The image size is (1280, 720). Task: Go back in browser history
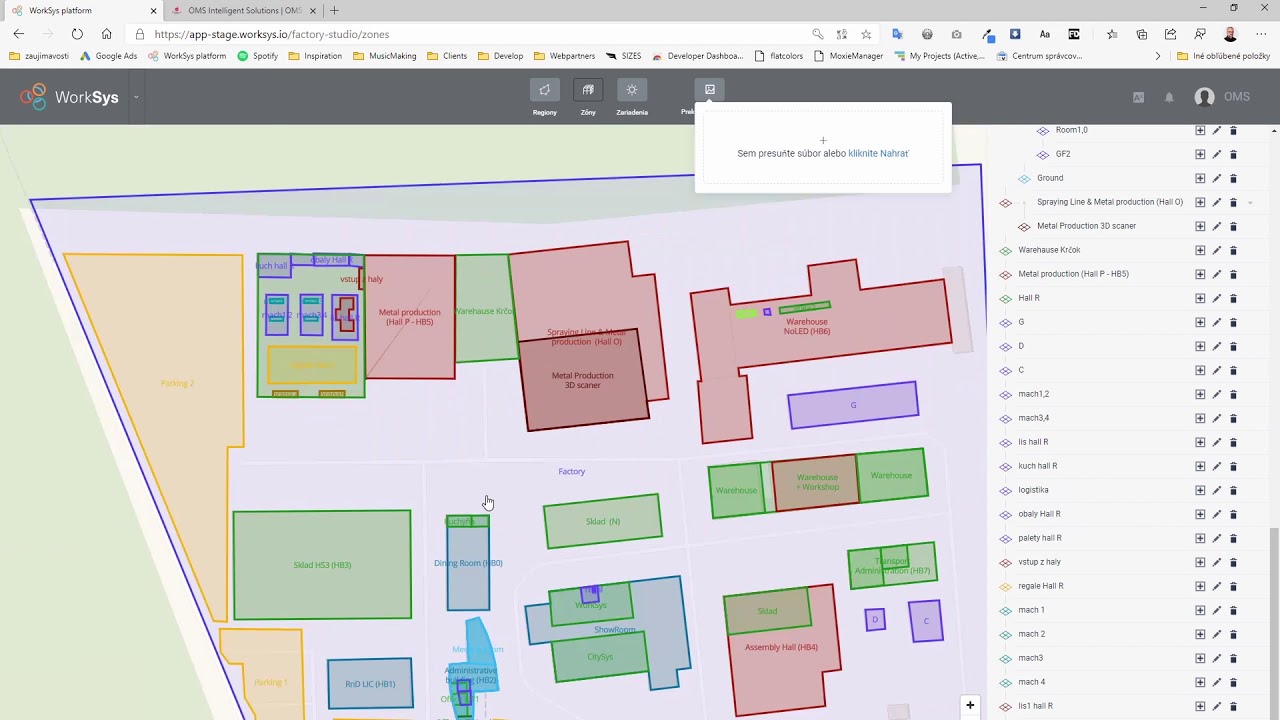click(18, 34)
